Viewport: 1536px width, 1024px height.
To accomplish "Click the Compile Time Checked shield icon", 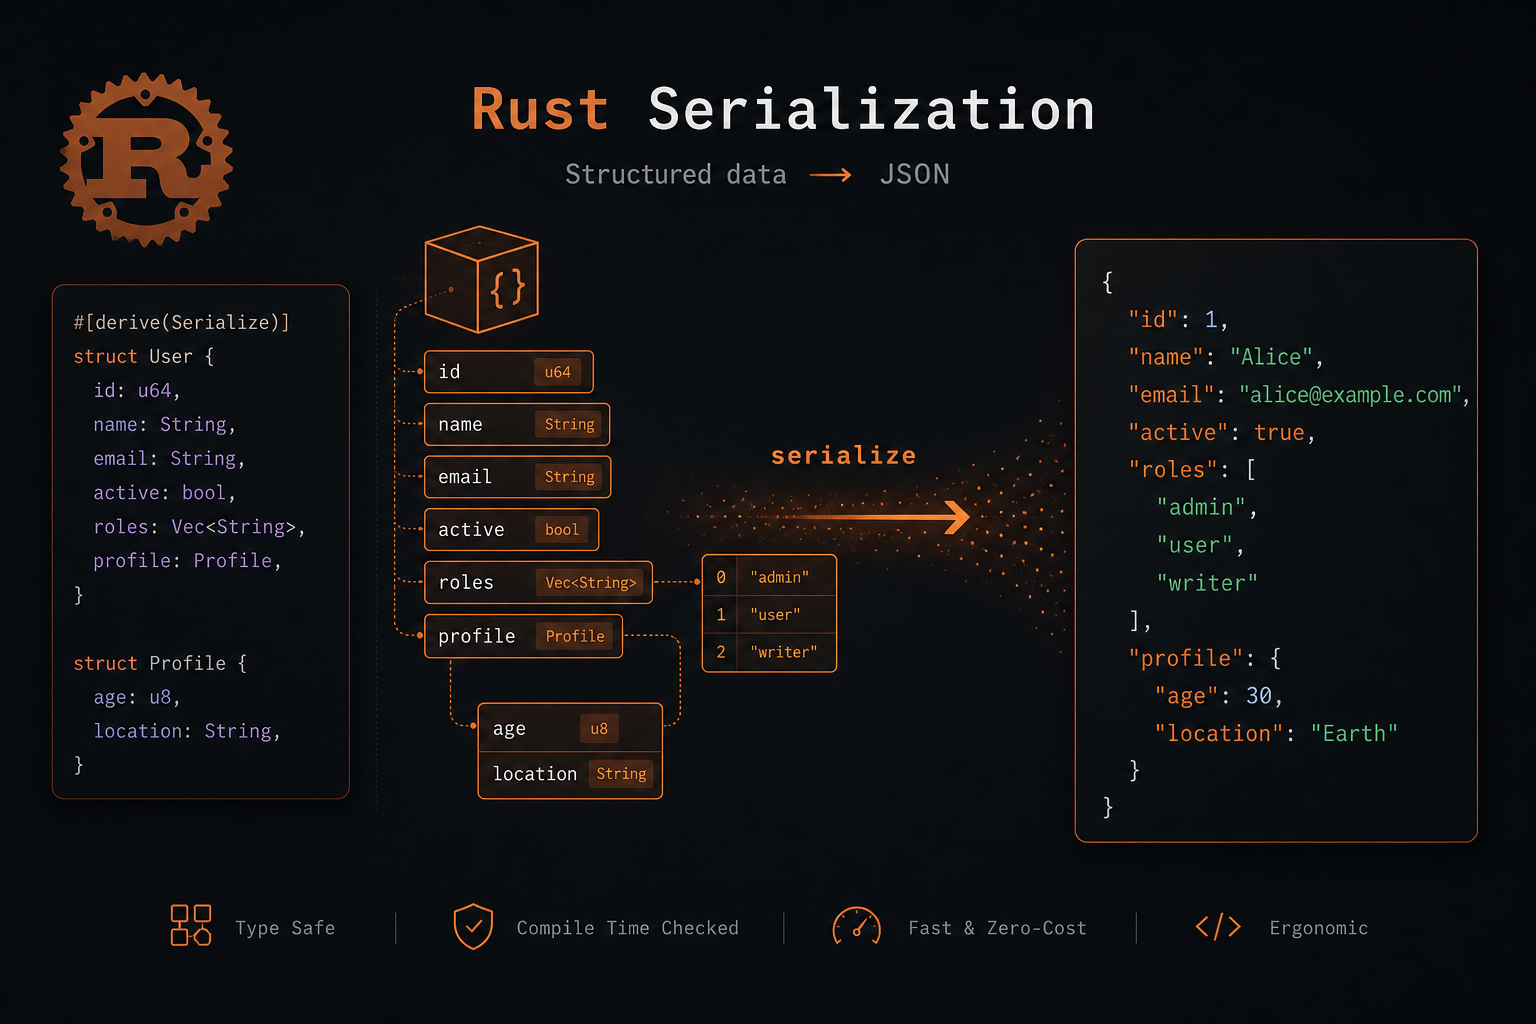I will (x=473, y=926).
